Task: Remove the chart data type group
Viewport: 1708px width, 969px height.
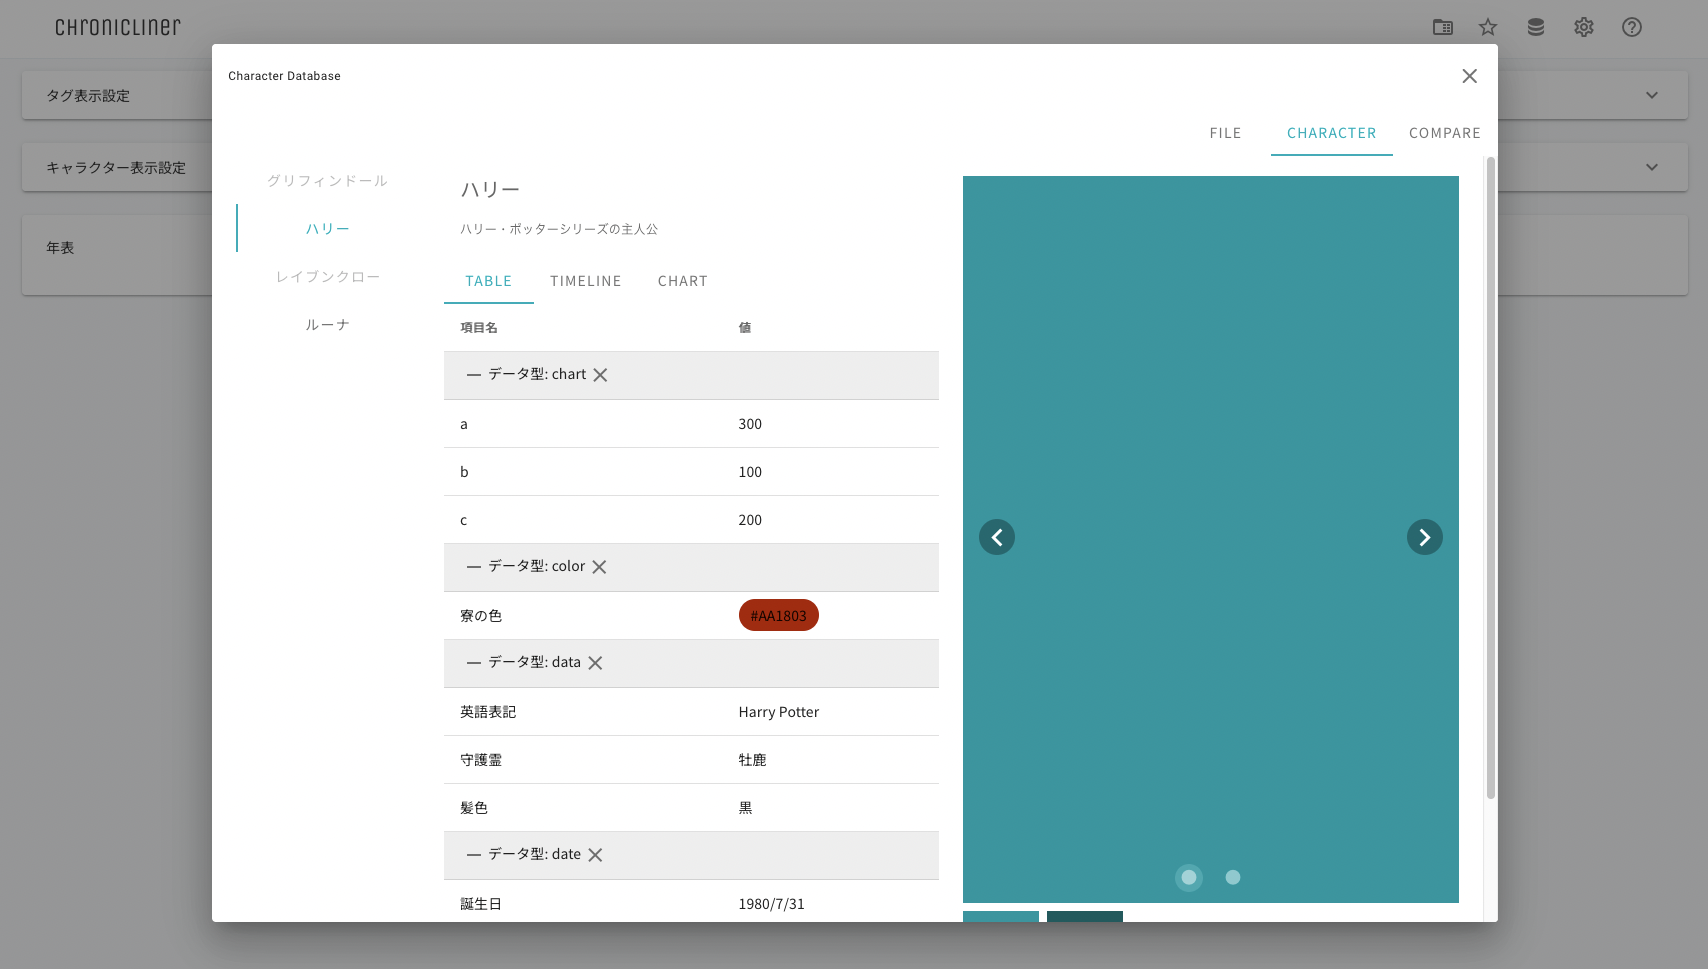Action: pyautogui.click(x=600, y=375)
